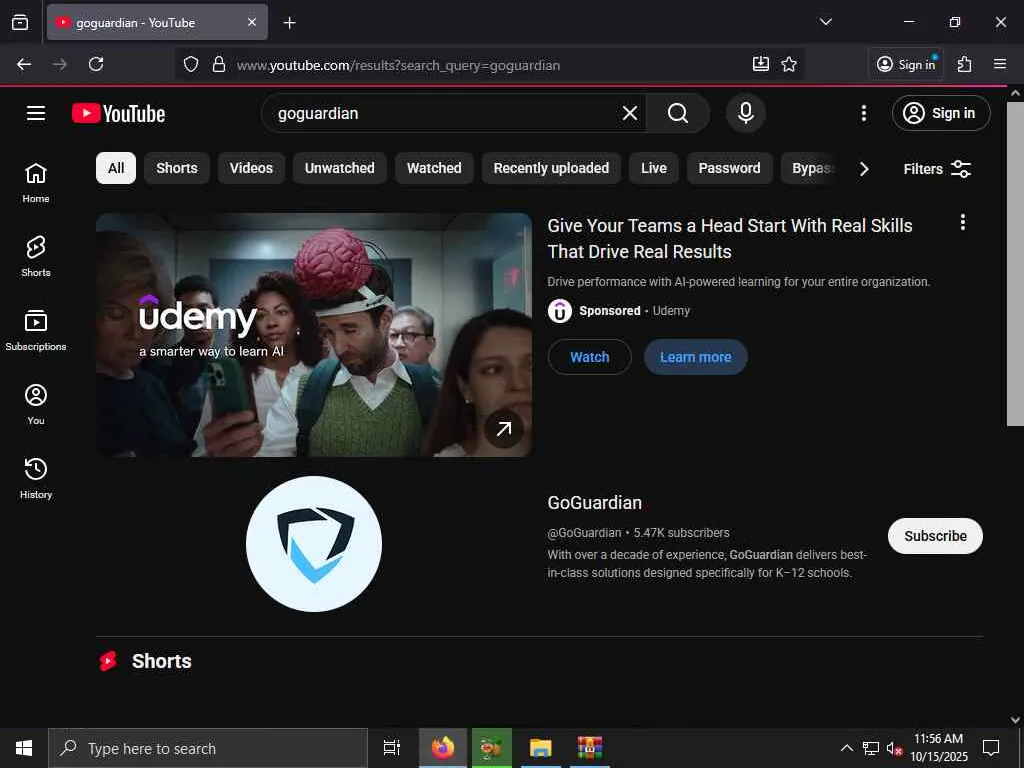Show hidden system tray icons

click(846, 748)
